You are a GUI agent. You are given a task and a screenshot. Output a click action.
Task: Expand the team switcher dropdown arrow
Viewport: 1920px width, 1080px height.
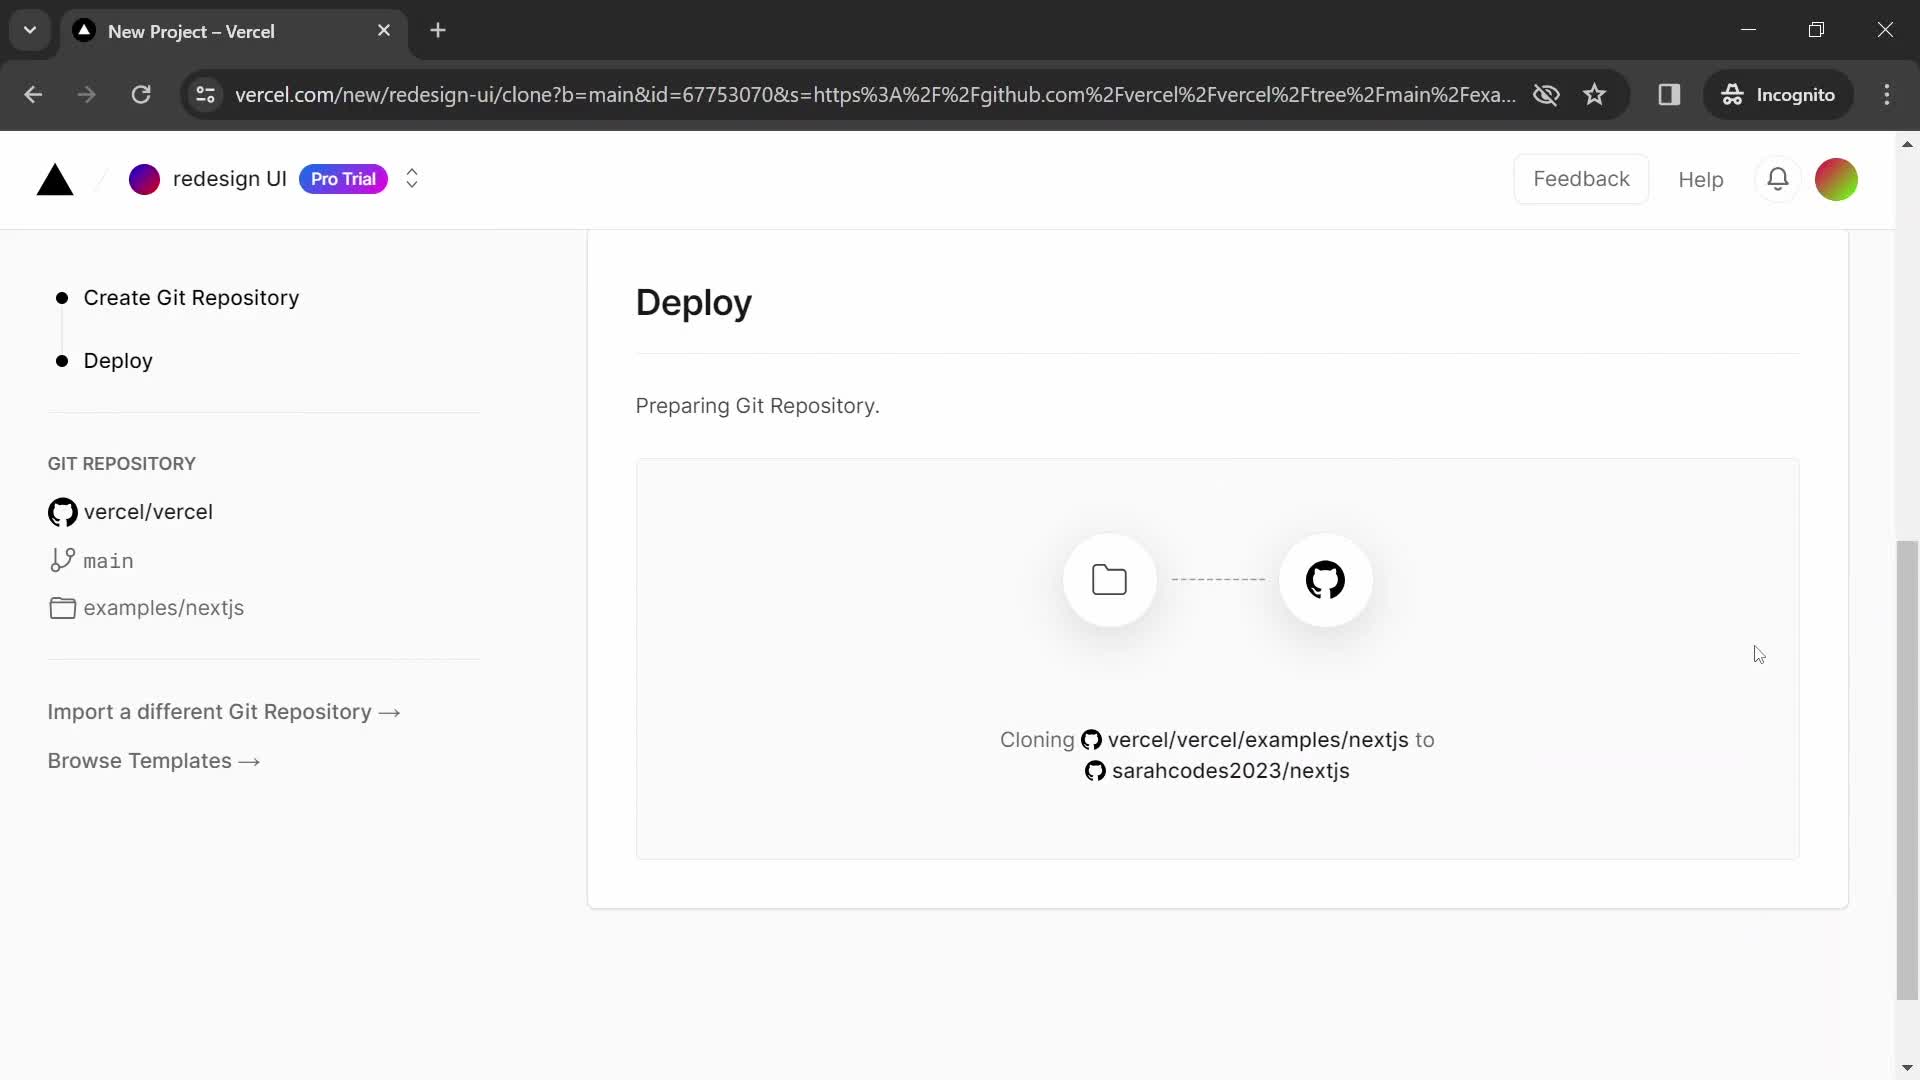click(411, 178)
